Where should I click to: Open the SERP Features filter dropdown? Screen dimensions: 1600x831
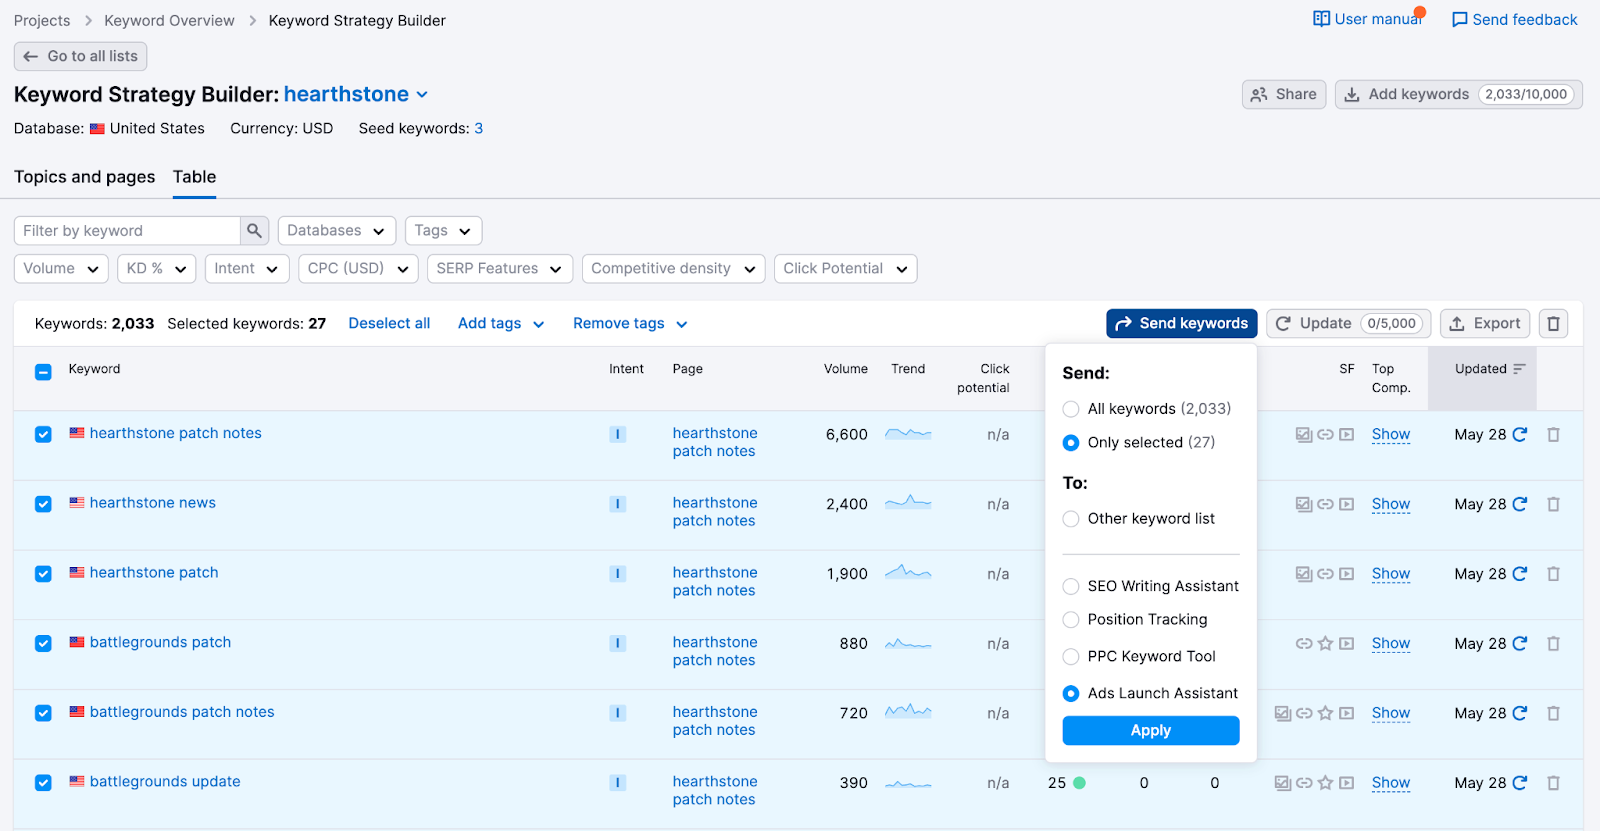(x=499, y=269)
